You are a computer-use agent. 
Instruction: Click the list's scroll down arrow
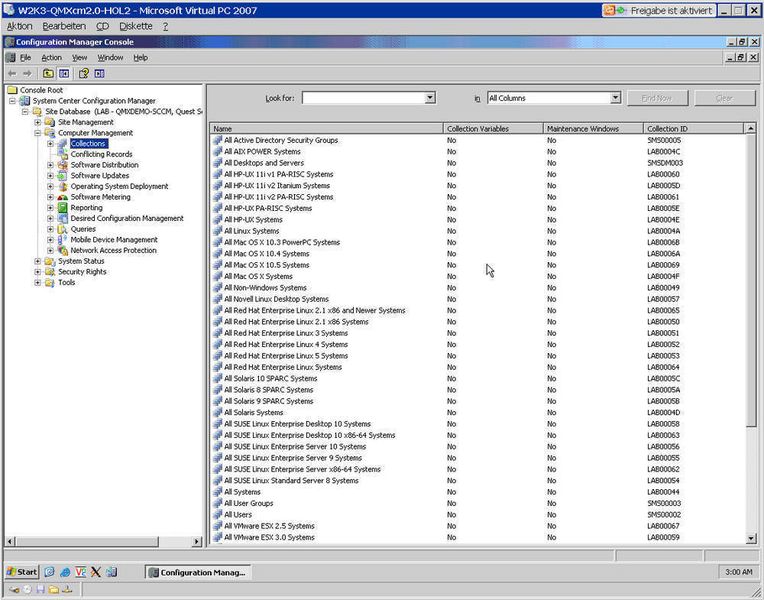coord(750,539)
